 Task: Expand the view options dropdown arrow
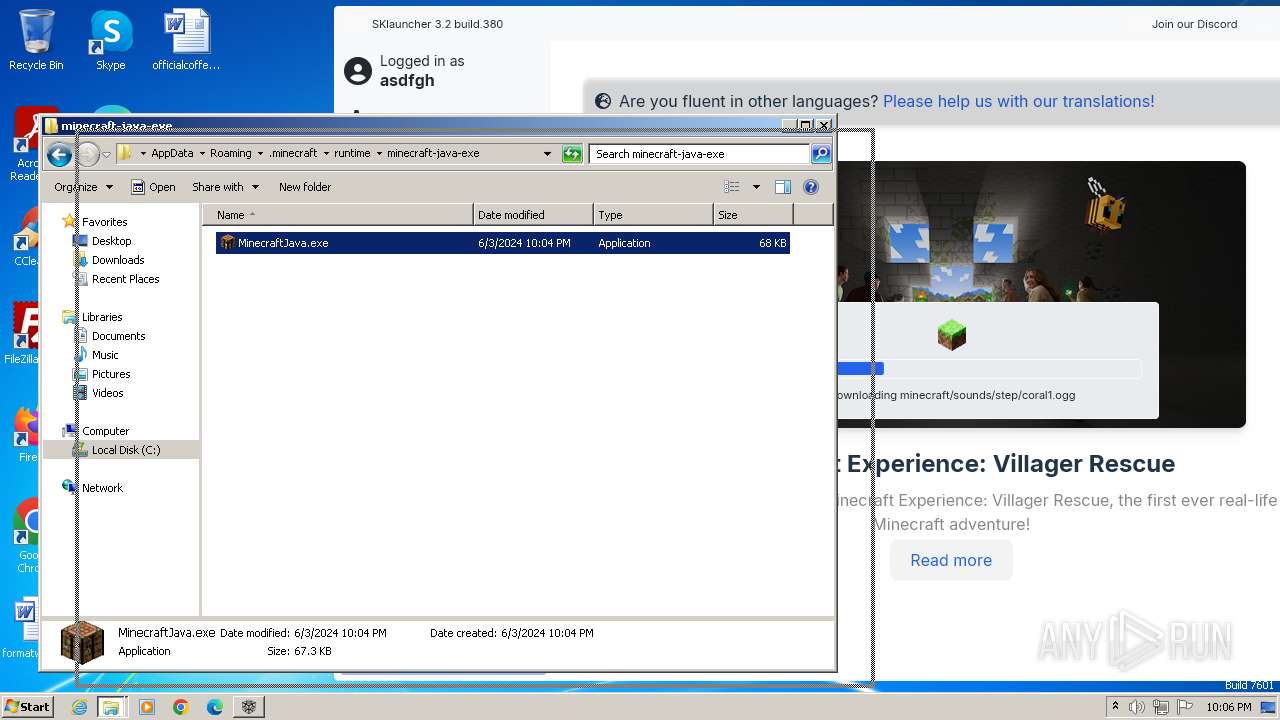click(756, 187)
